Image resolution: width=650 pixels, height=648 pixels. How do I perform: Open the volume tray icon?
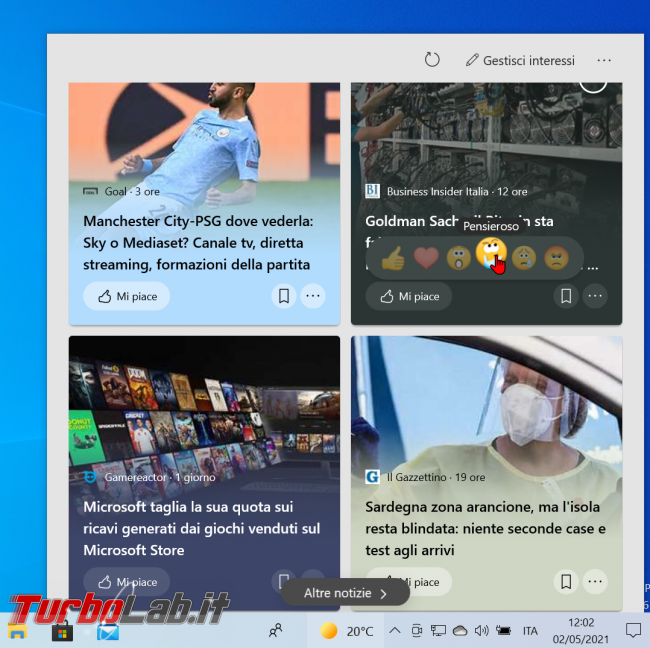pyautogui.click(x=481, y=631)
